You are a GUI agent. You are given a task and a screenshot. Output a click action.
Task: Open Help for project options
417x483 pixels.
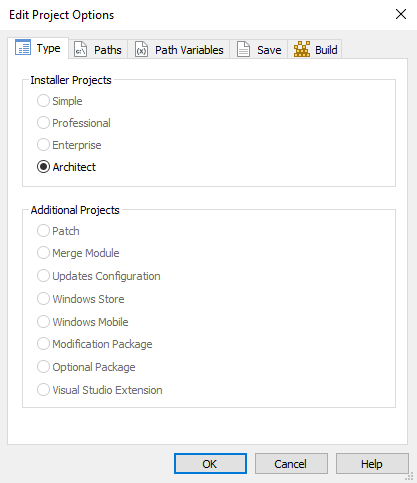(x=372, y=463)
